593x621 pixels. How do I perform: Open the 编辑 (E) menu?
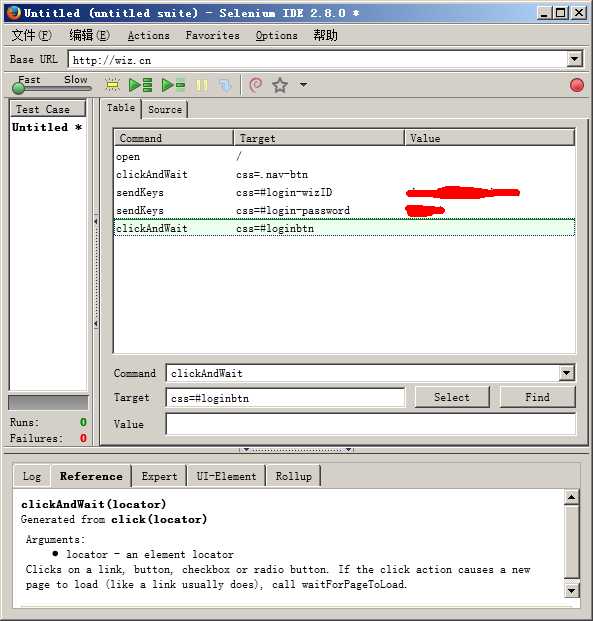89,35
